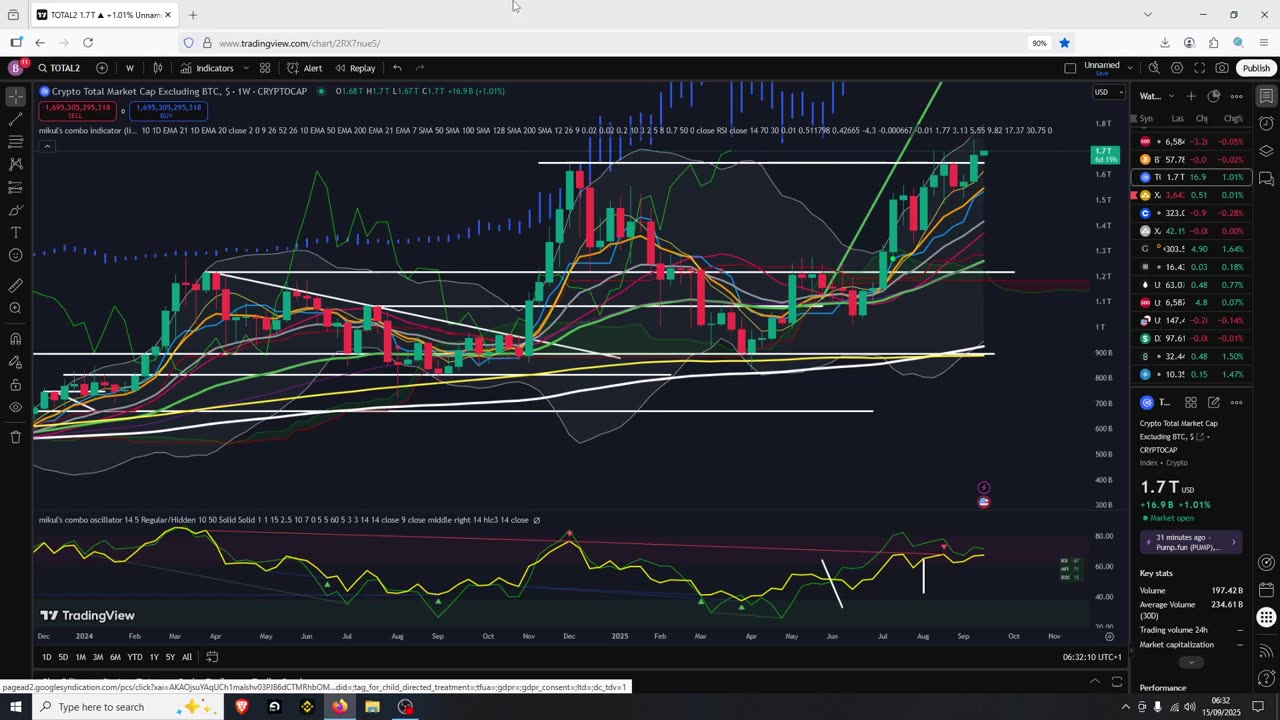The image size is (1280, 720).
Task: Select the trend line drawing tool
Action: (x=15, y=120)
